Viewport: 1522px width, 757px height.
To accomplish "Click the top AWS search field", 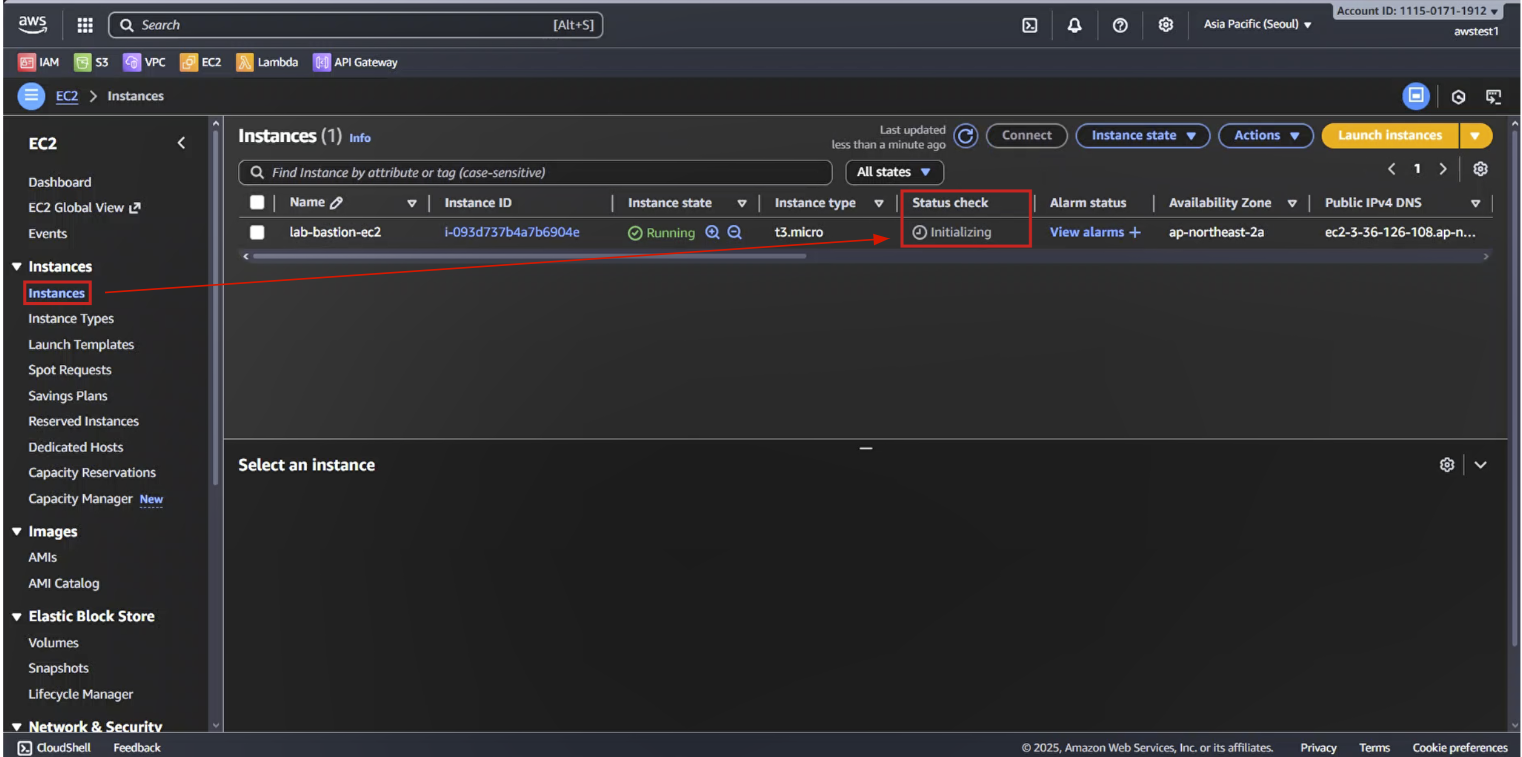I will 356,25.
